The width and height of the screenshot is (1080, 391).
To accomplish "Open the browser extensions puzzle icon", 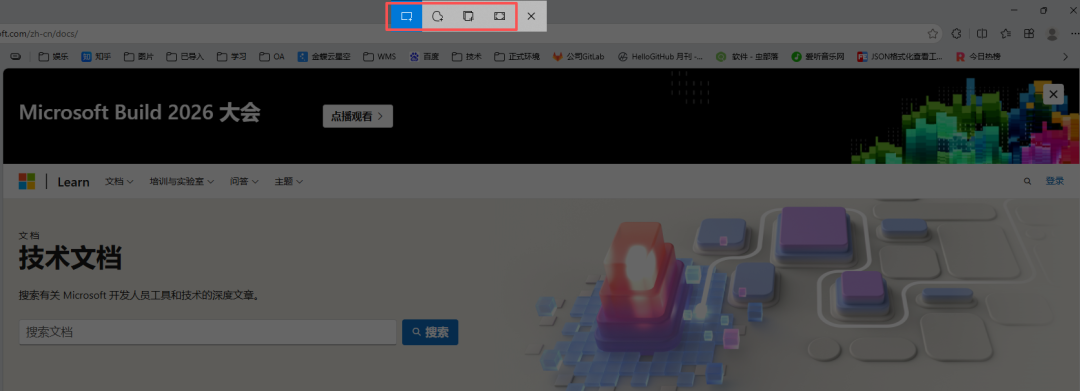I will [x=957, y=34].
